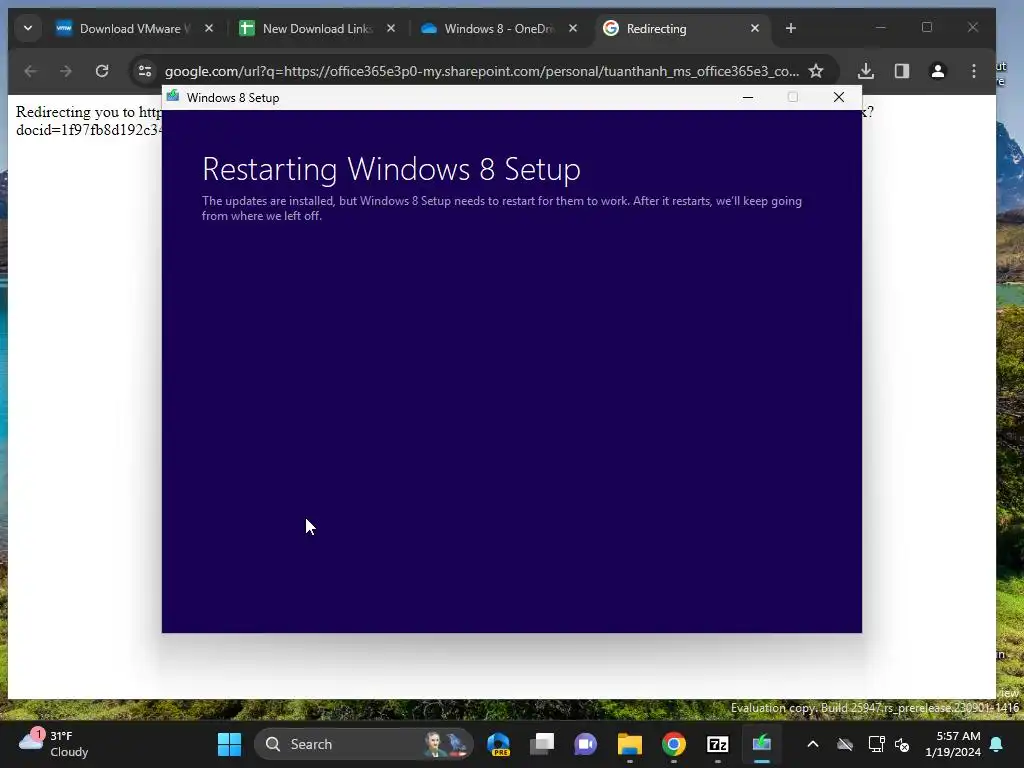The width and height of the screenshot is (1024, 768).
Task: Select Windows 8 Setup taskbar icon
Action: (761, 744)
